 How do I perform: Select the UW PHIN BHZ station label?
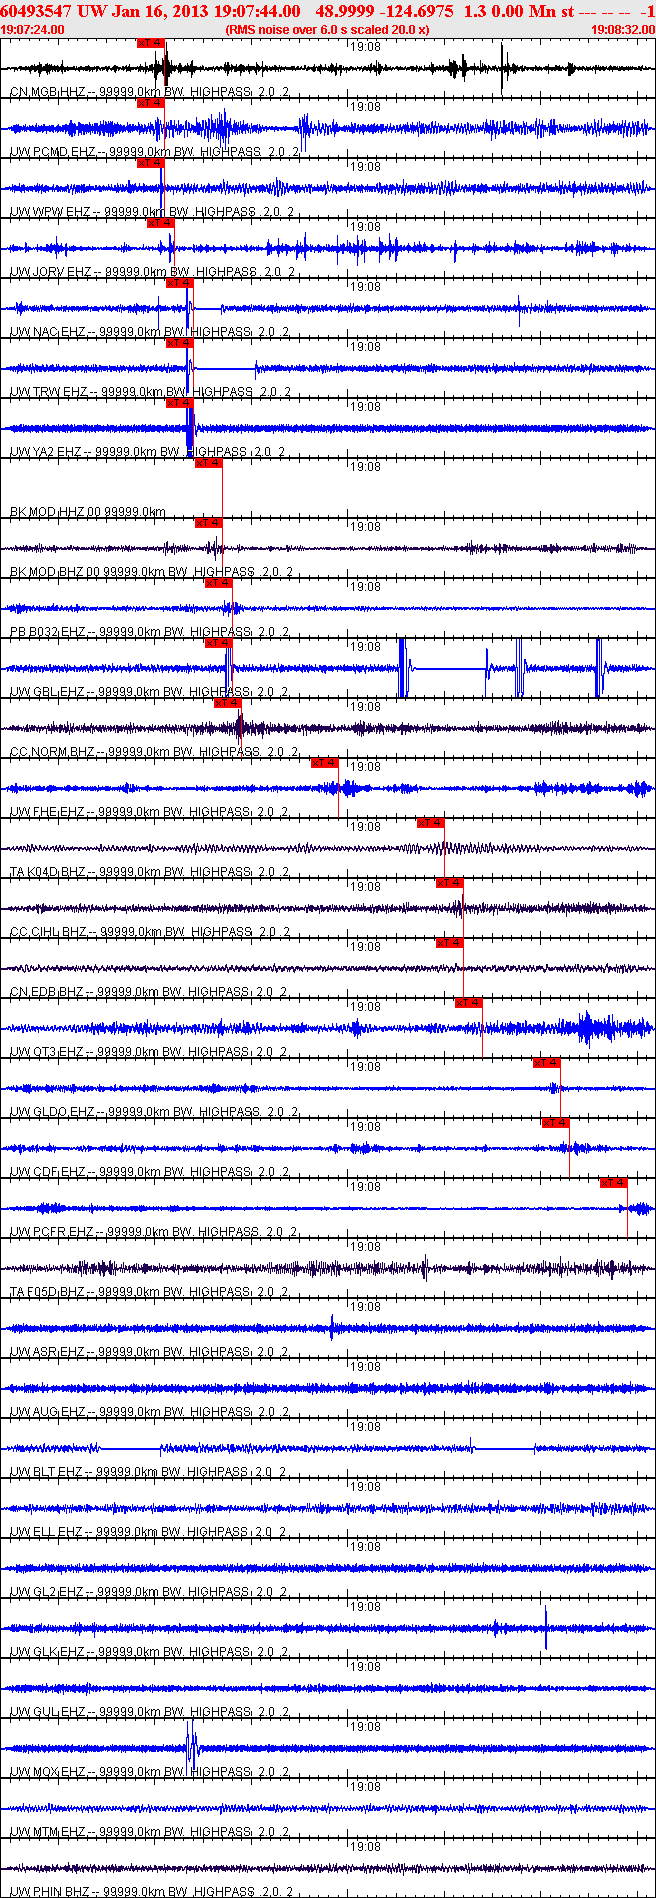[152, 1892]
